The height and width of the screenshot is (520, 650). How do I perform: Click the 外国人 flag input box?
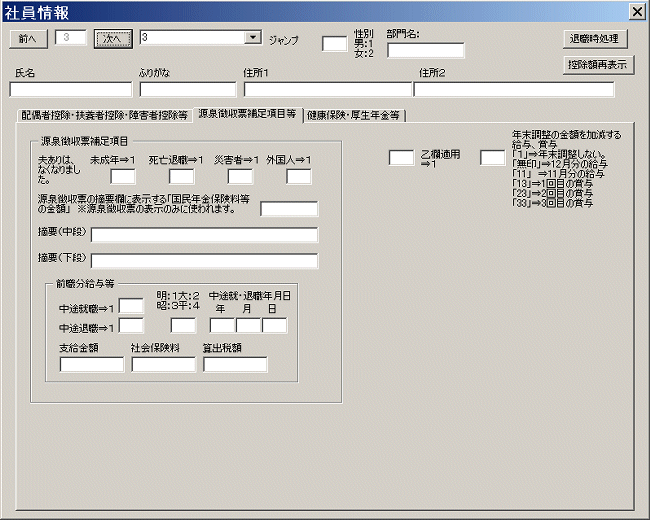(299, 177)
